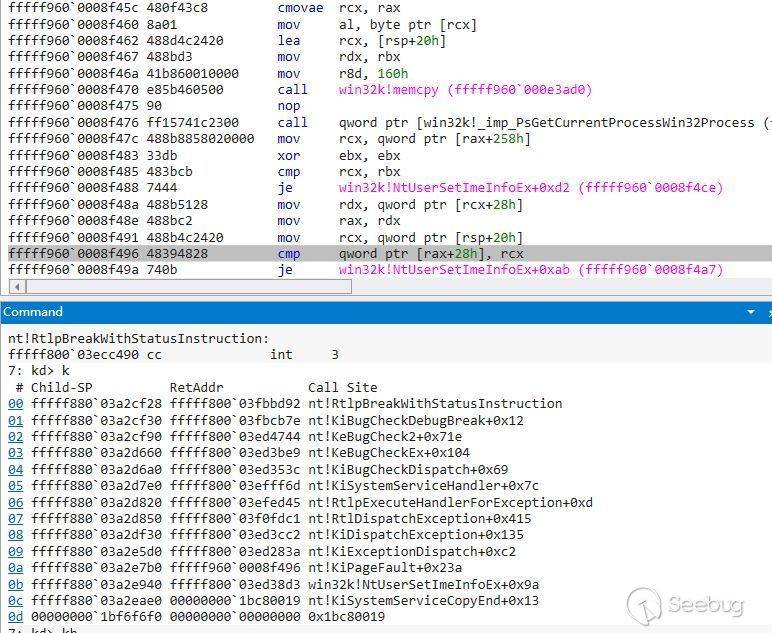Open stack frame 01 link
772x633 pixels.
tap(16, 420)
